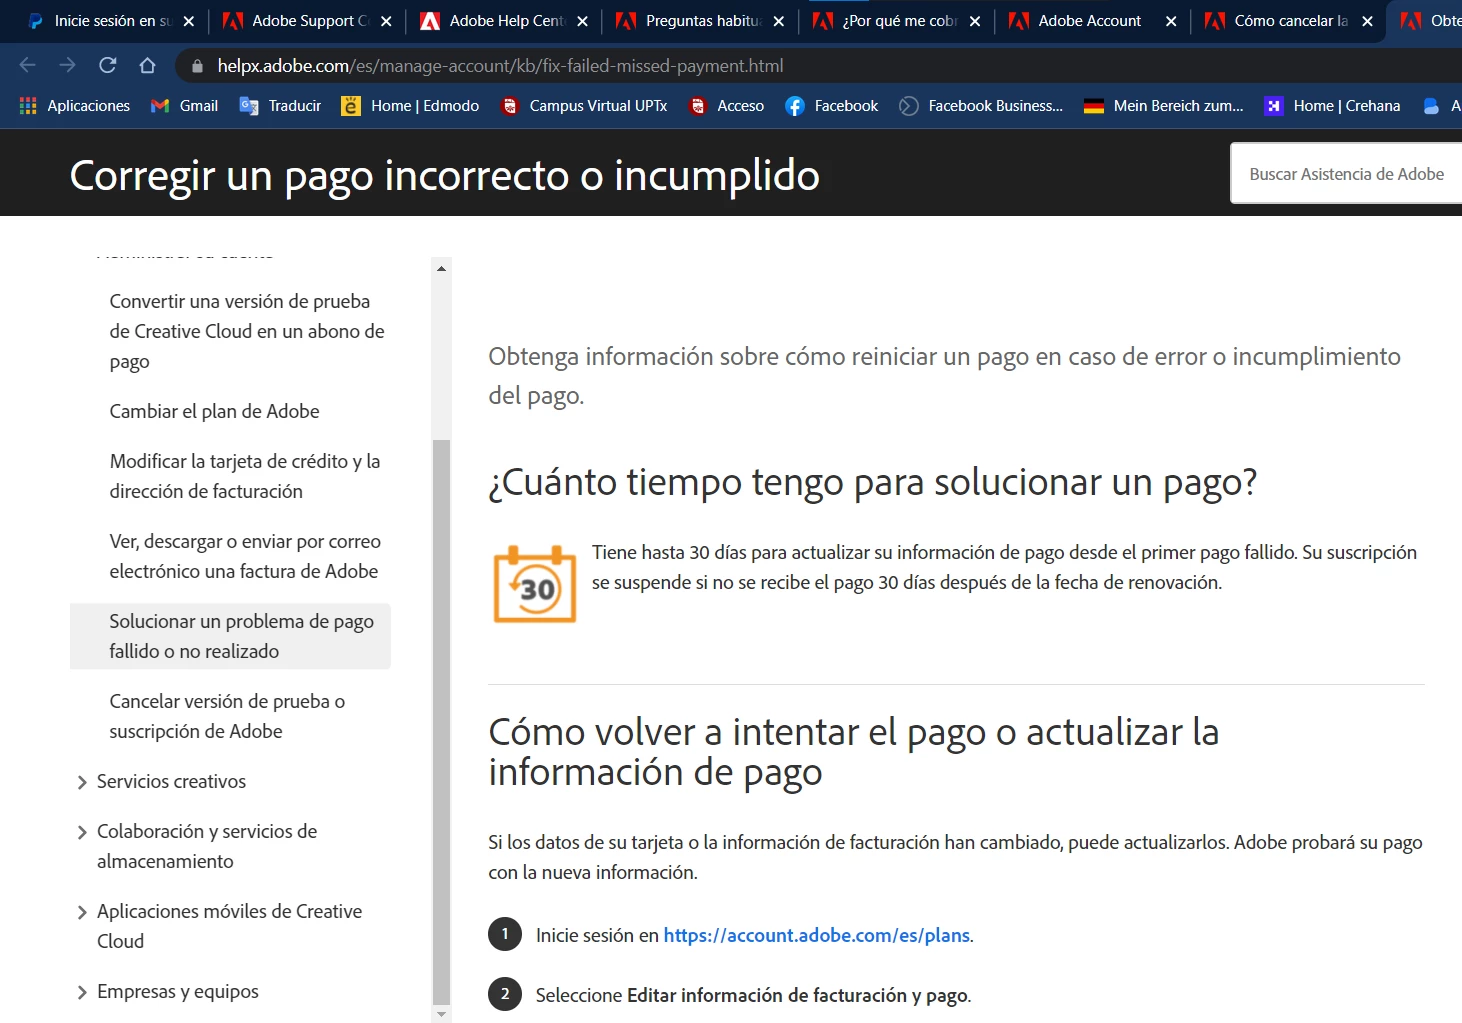Open Aplicaciones apps grid bookmark

[75, 105]
